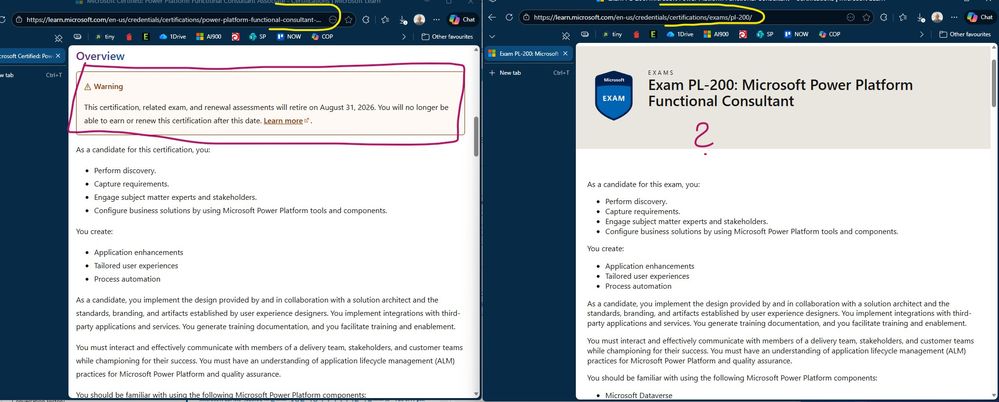Open the tiny bookmark in left window
Image resolution: width=999 pixels, height=402 pixels.
point(107,36)
